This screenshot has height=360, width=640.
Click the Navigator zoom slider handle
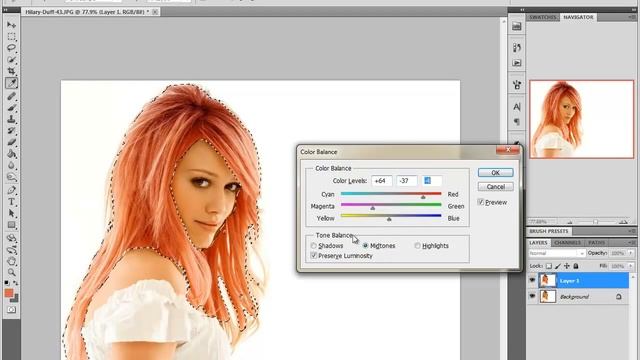tap(596, 222)
